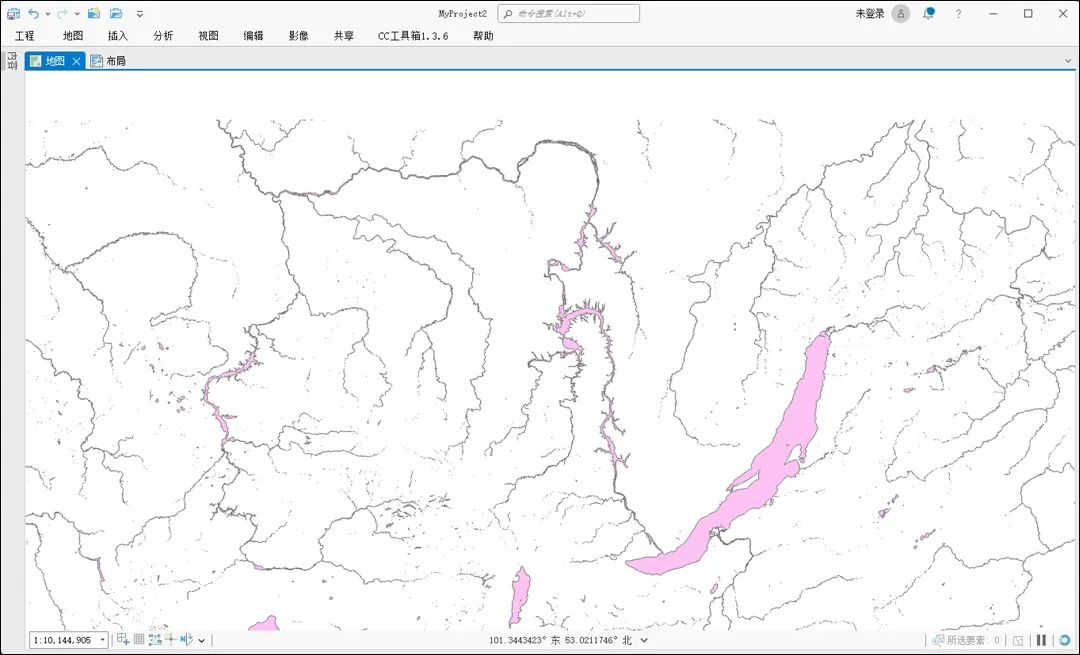This screenshot has height=655, width=1080.
Task: Undo the last action
Action: pyautogui.click(x=33, y=13)
